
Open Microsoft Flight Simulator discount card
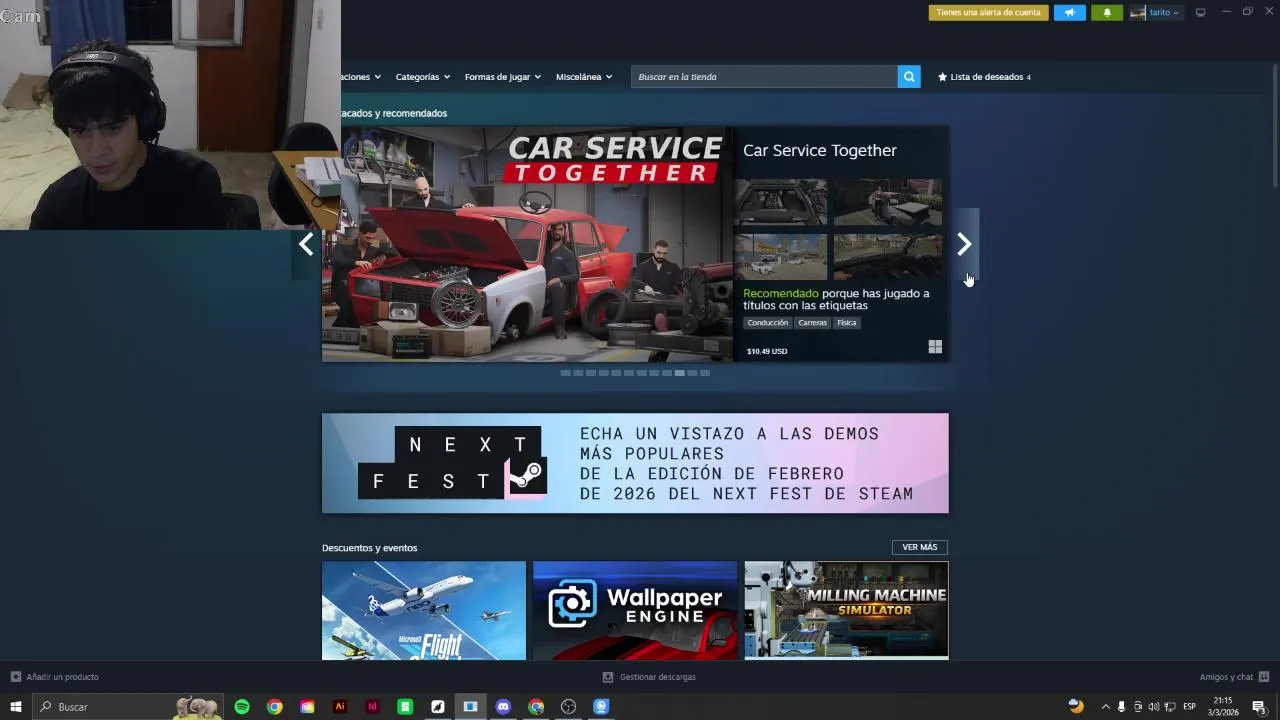coord(424,610)
